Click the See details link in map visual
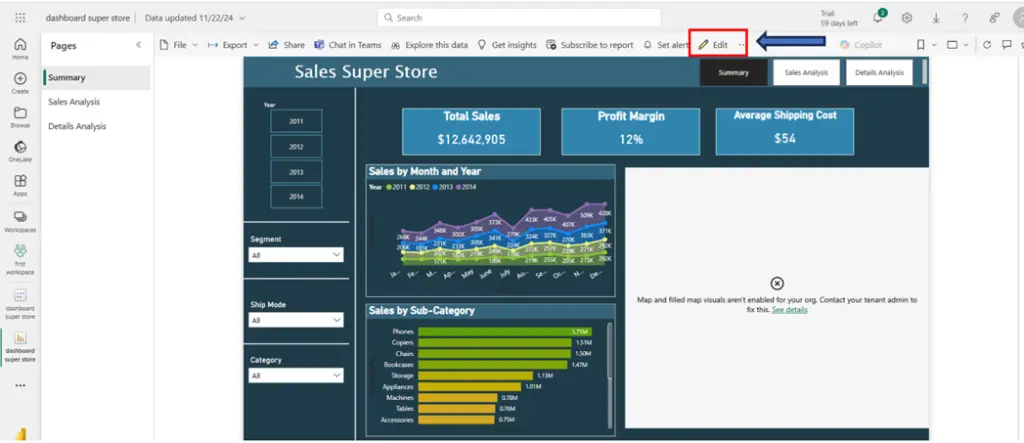Image resolution: width=1024 pixels, height=443 pixels. pos(790,310)
